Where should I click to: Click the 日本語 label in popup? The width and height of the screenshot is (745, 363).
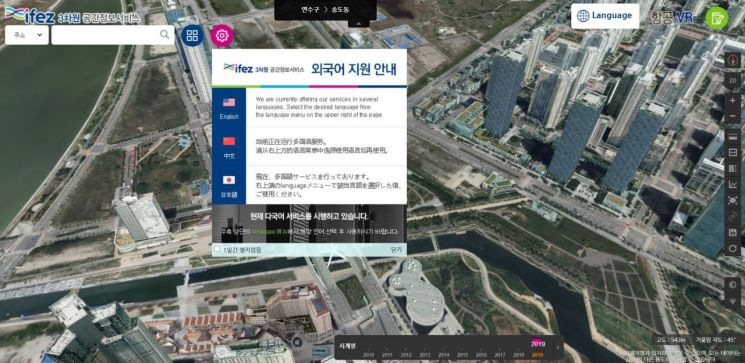tap(229, 195)
